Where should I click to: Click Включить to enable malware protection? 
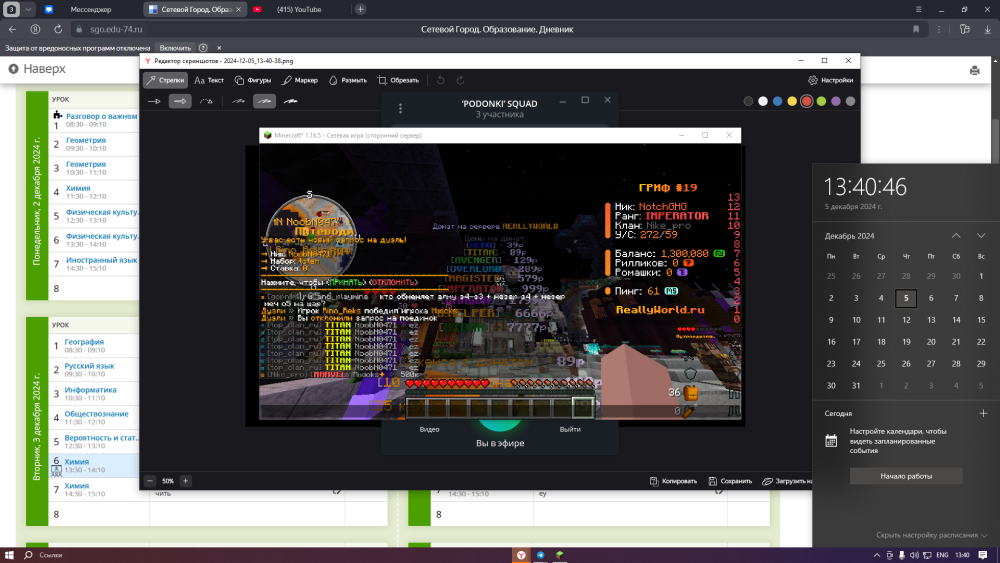click(175, 48)
